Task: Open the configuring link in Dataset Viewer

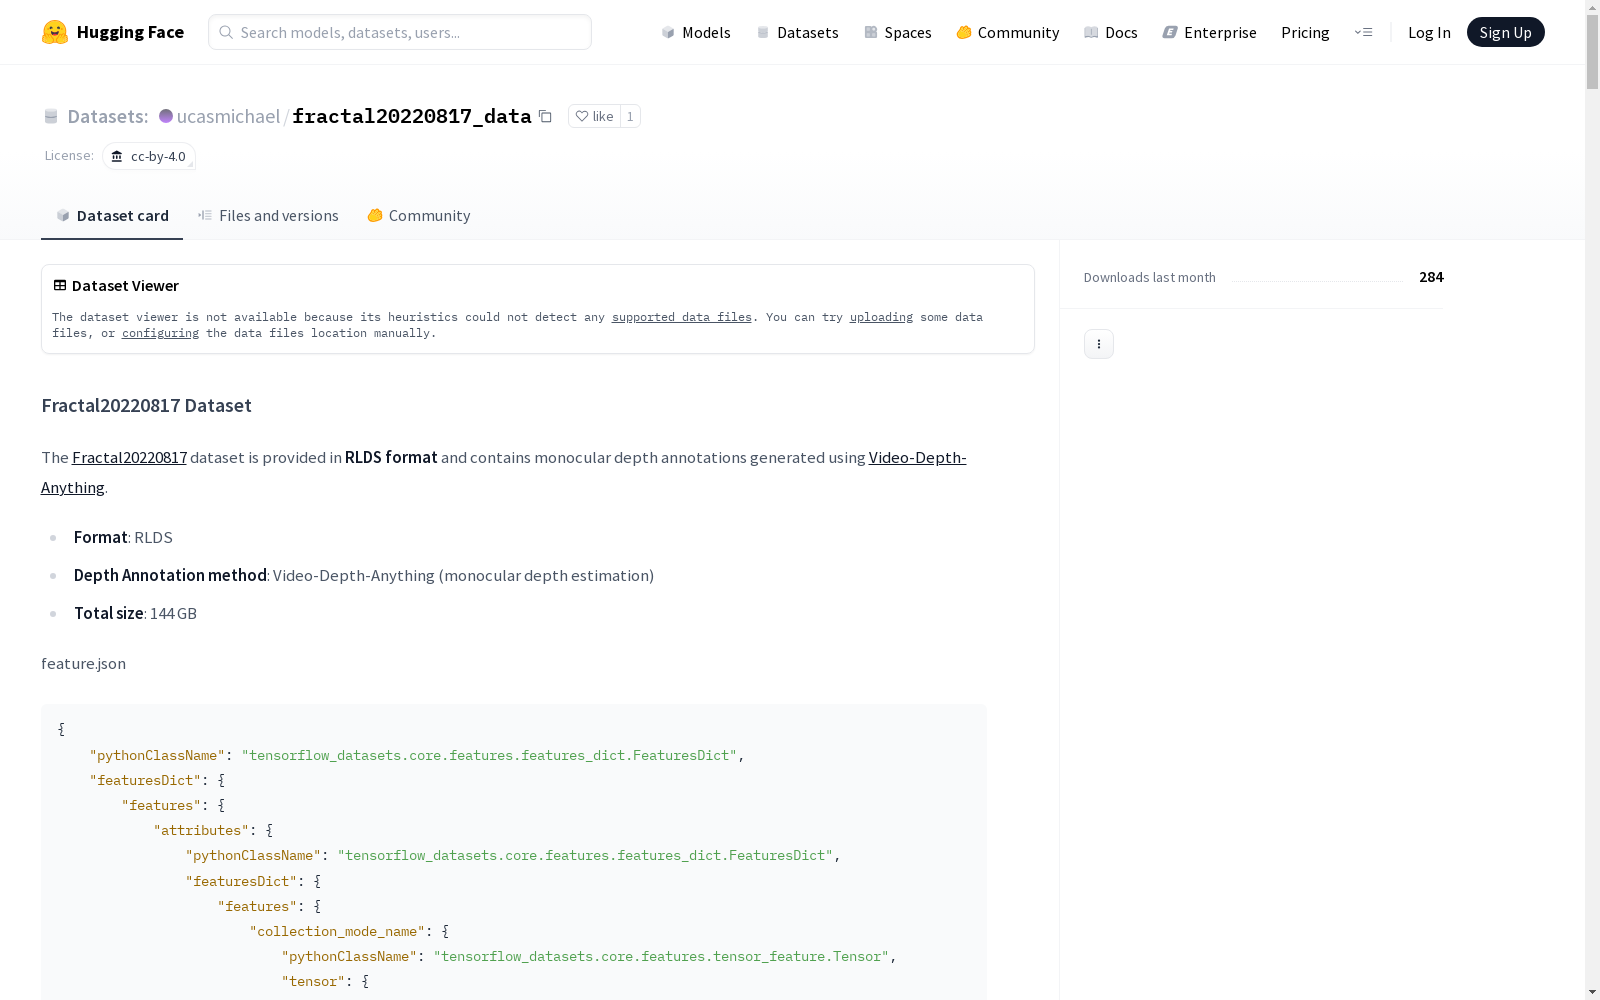Action: coord(160,333)
